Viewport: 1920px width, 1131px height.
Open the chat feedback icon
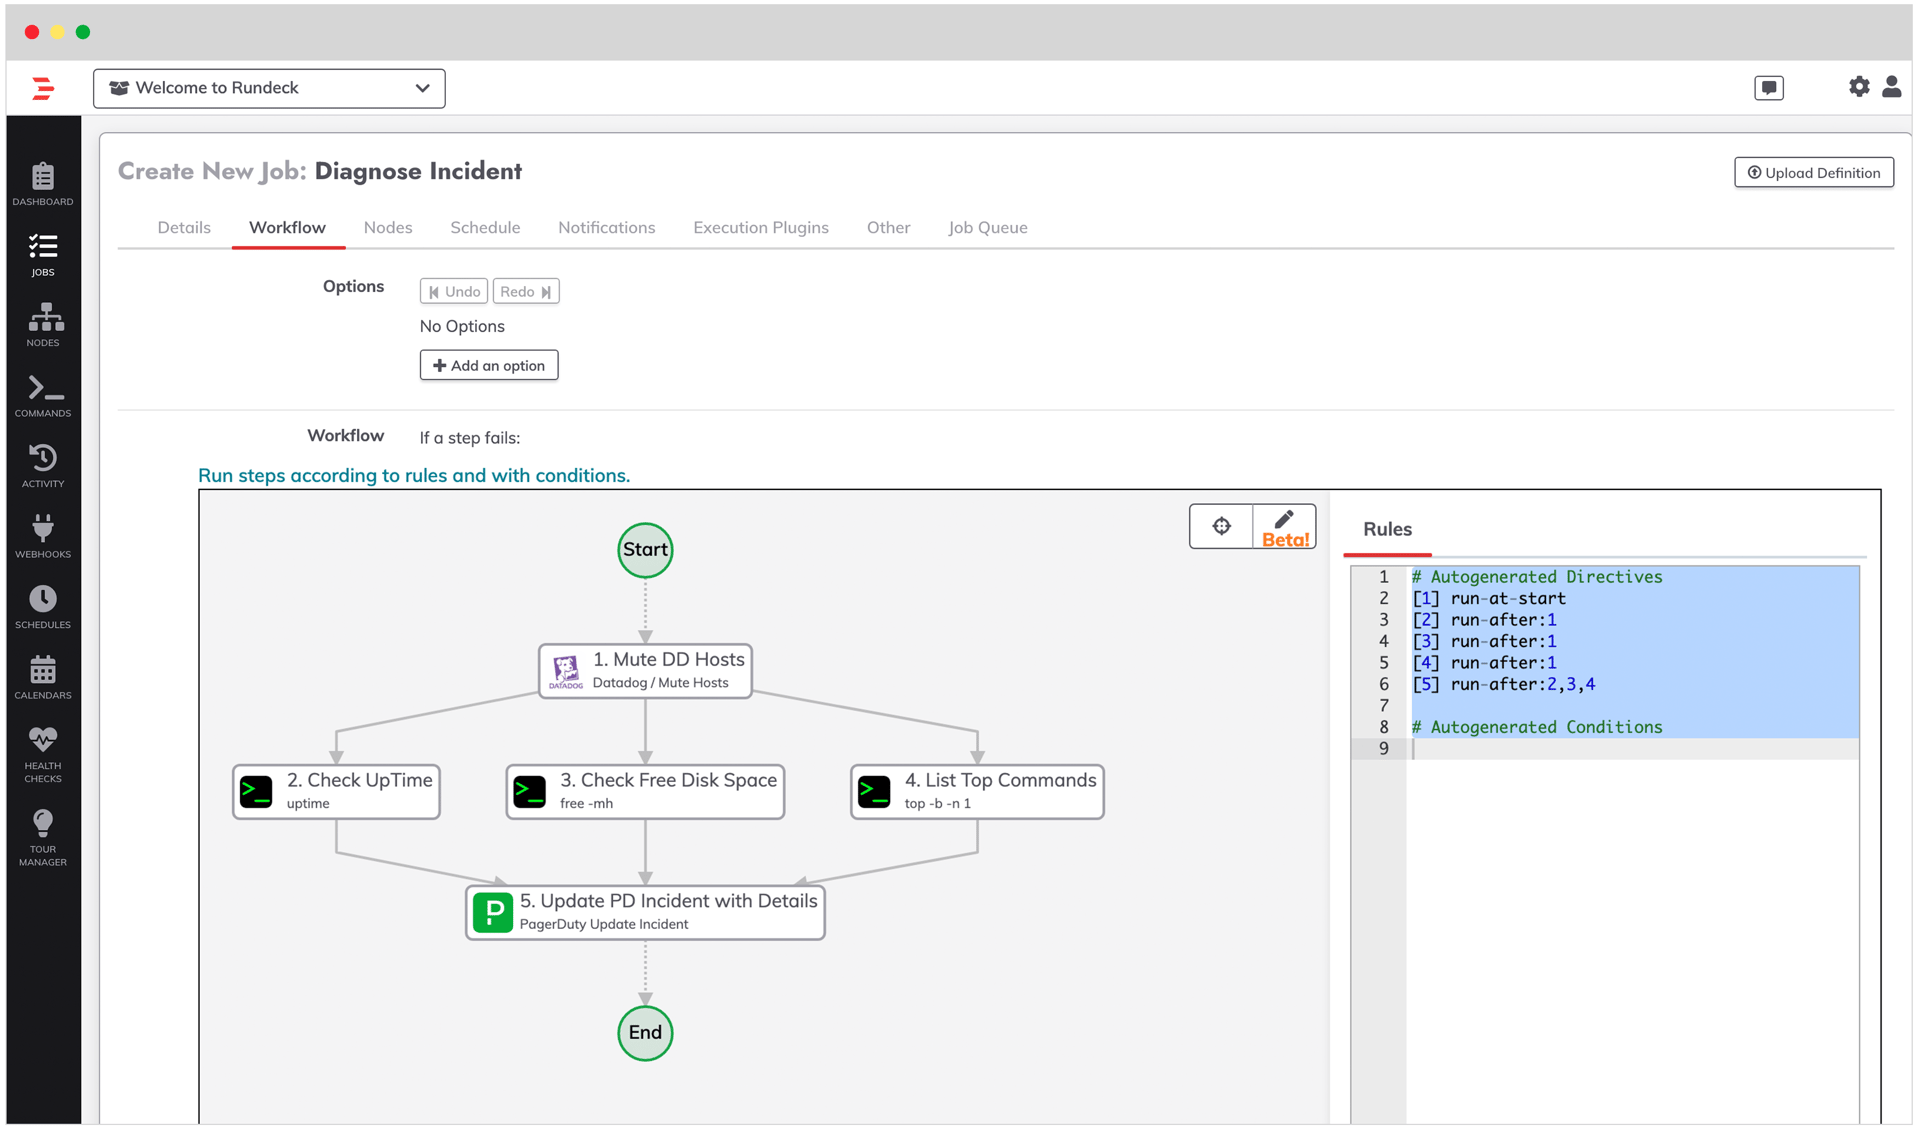point(1768,88)
